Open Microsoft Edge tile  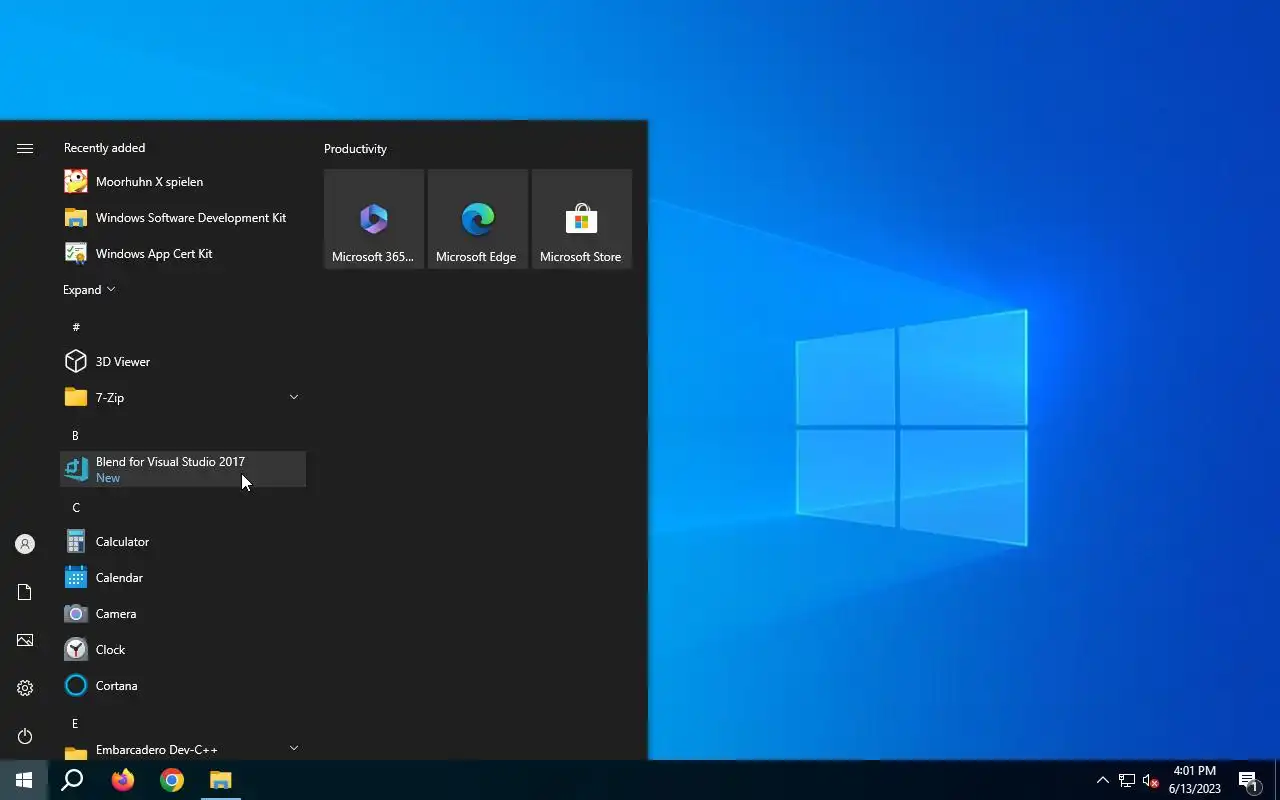478,219
